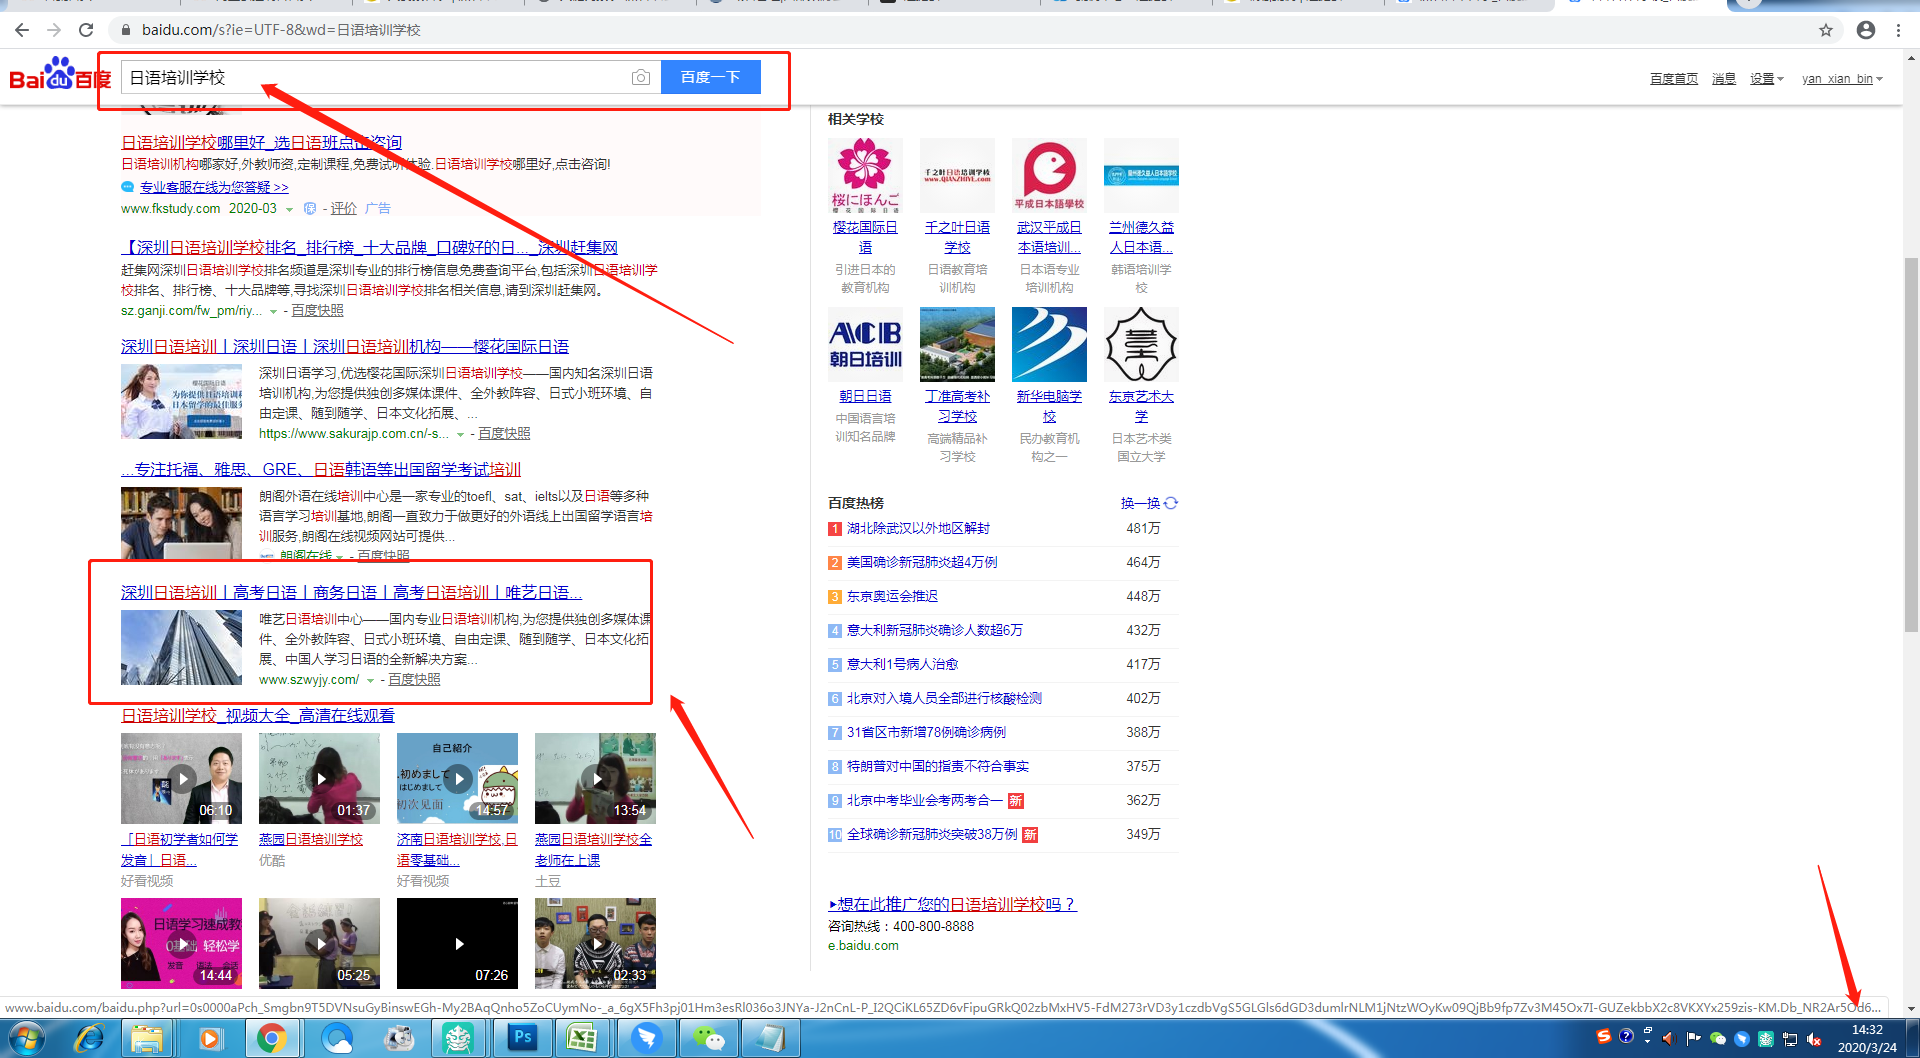Click 消息 in the top navigation
This screenshot has height=1058, width=1920.
click(x=1723, y=79)
